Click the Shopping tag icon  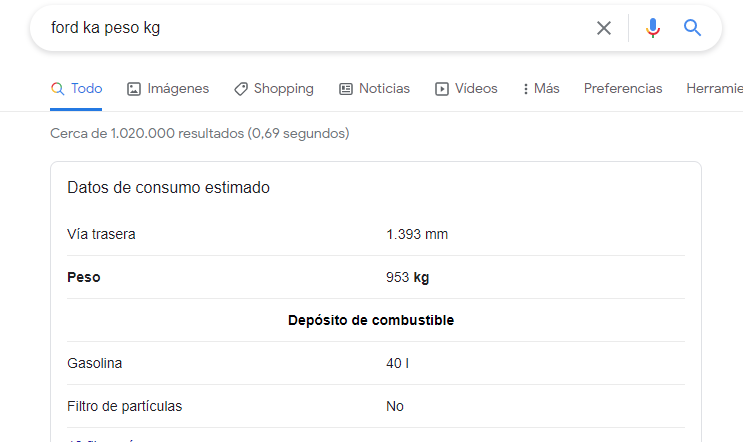coord(241,89)
